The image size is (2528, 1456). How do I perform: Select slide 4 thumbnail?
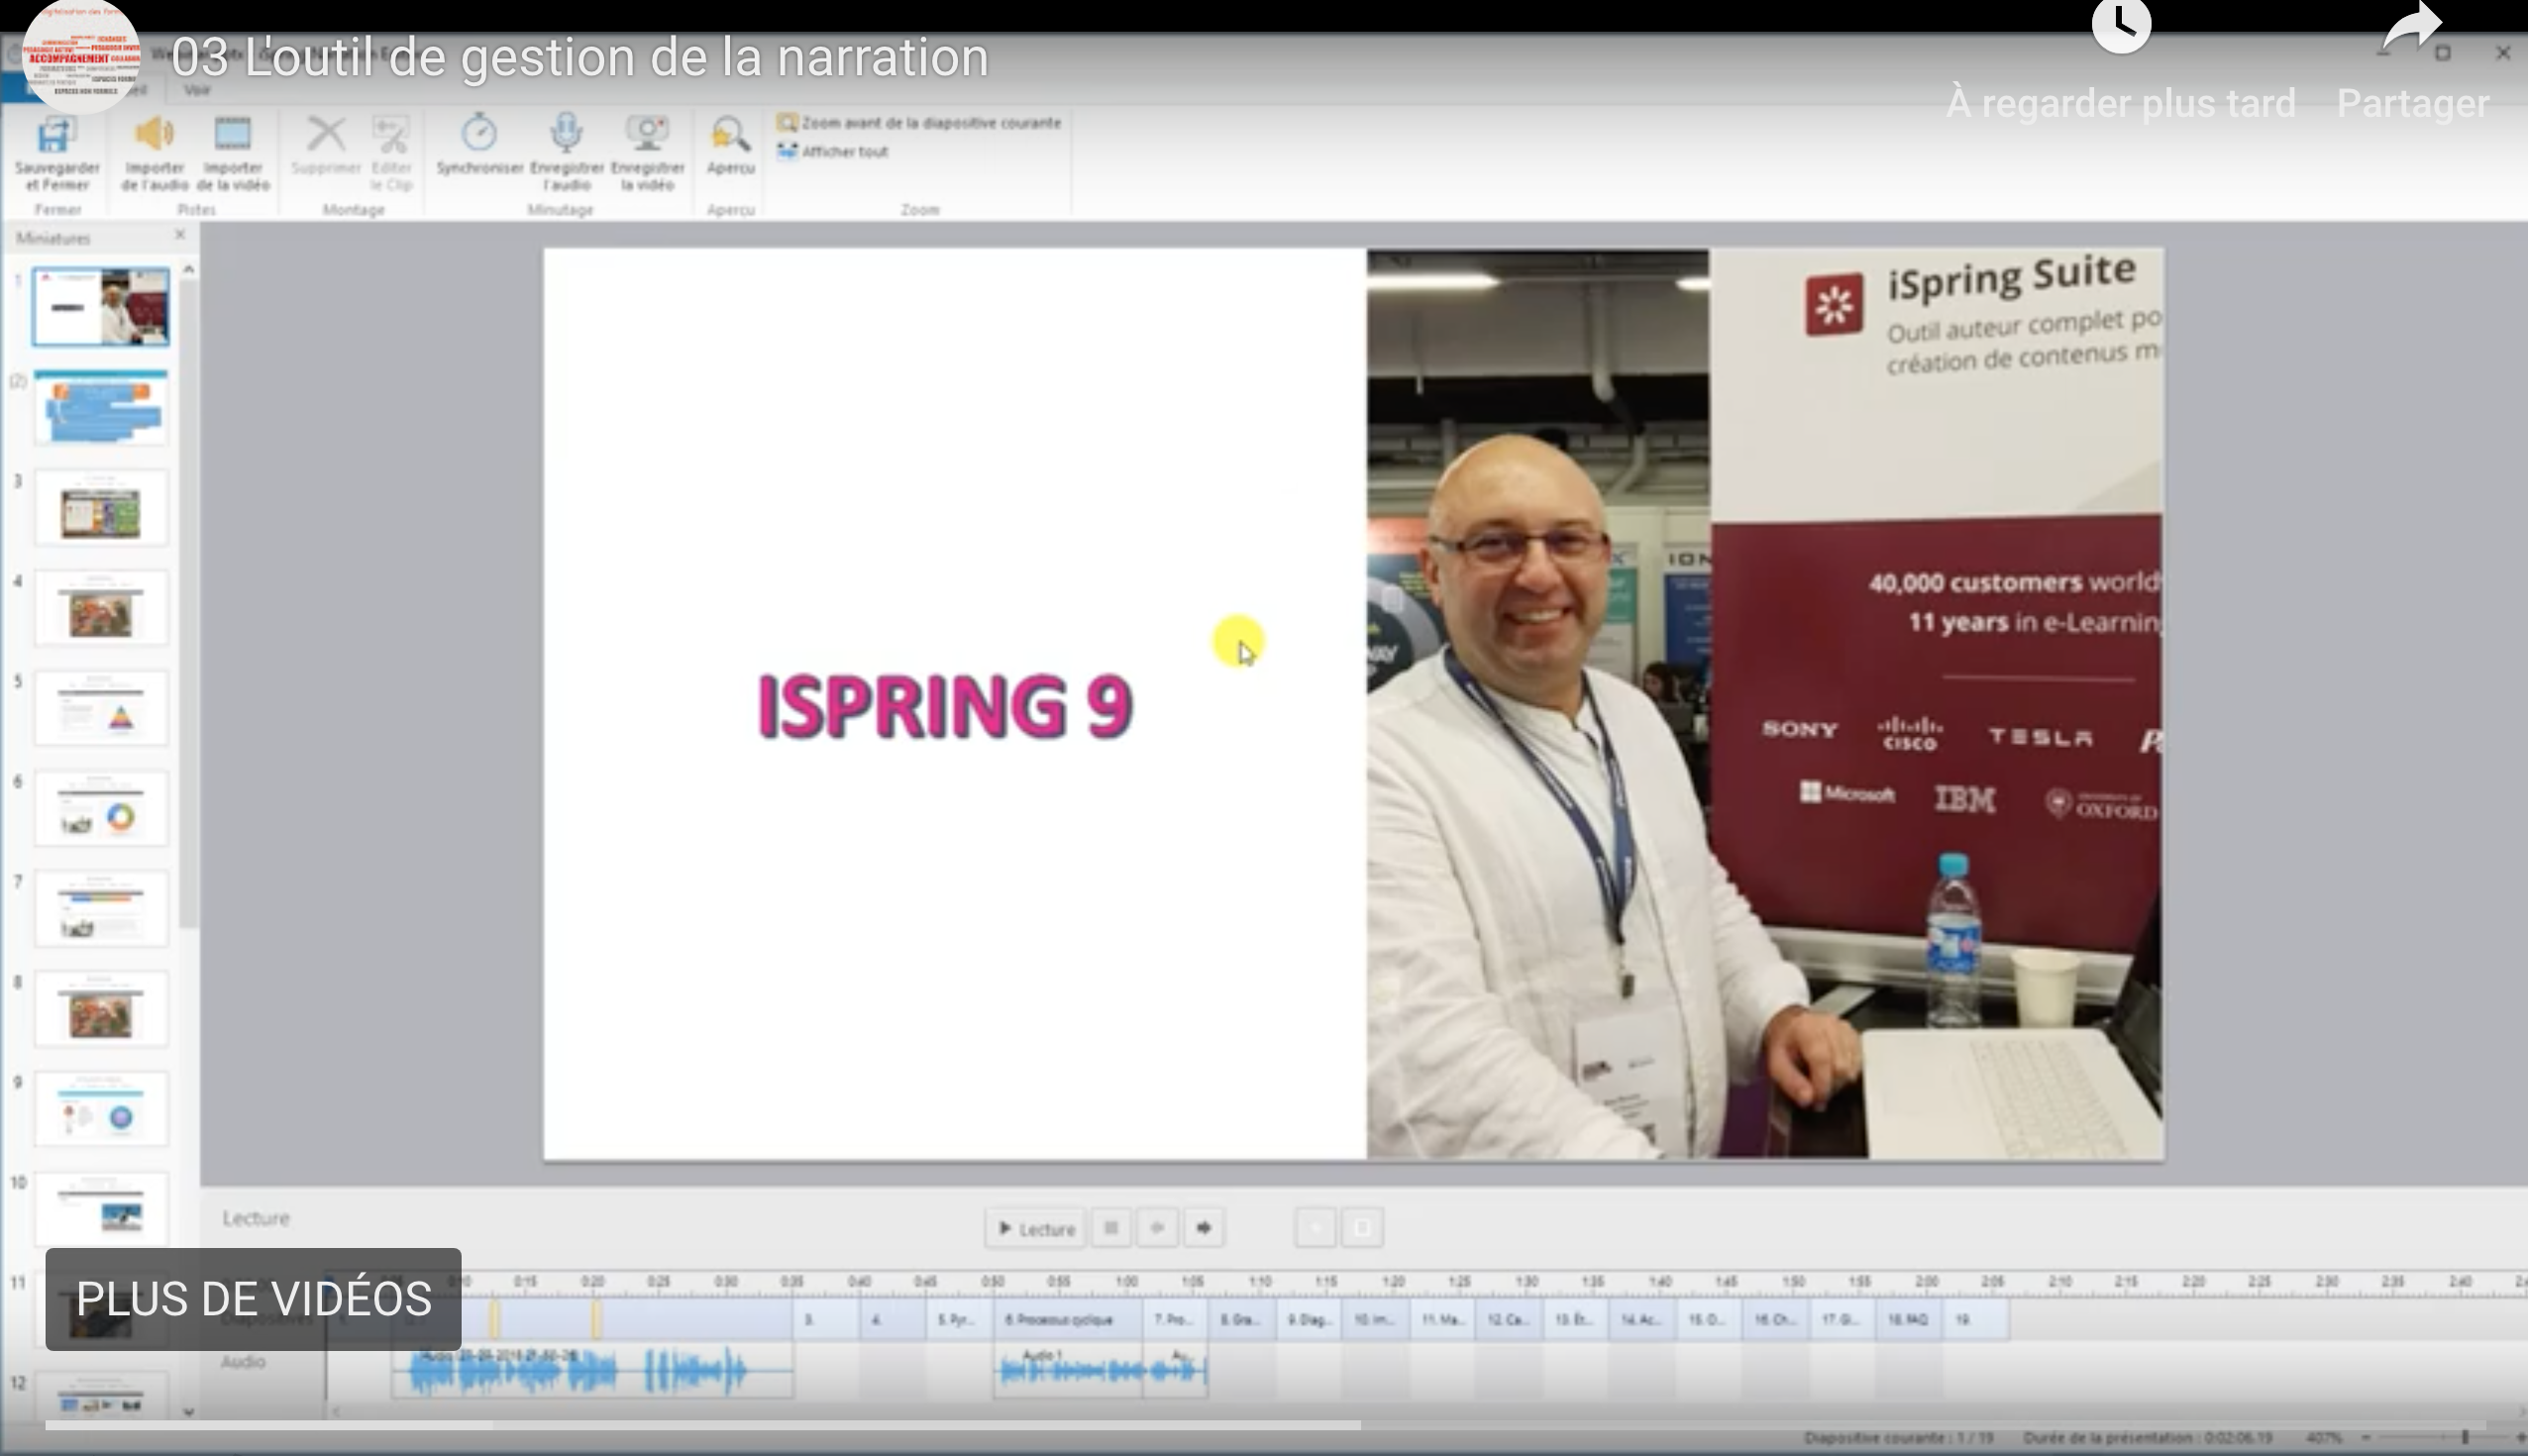click(100, 608)
